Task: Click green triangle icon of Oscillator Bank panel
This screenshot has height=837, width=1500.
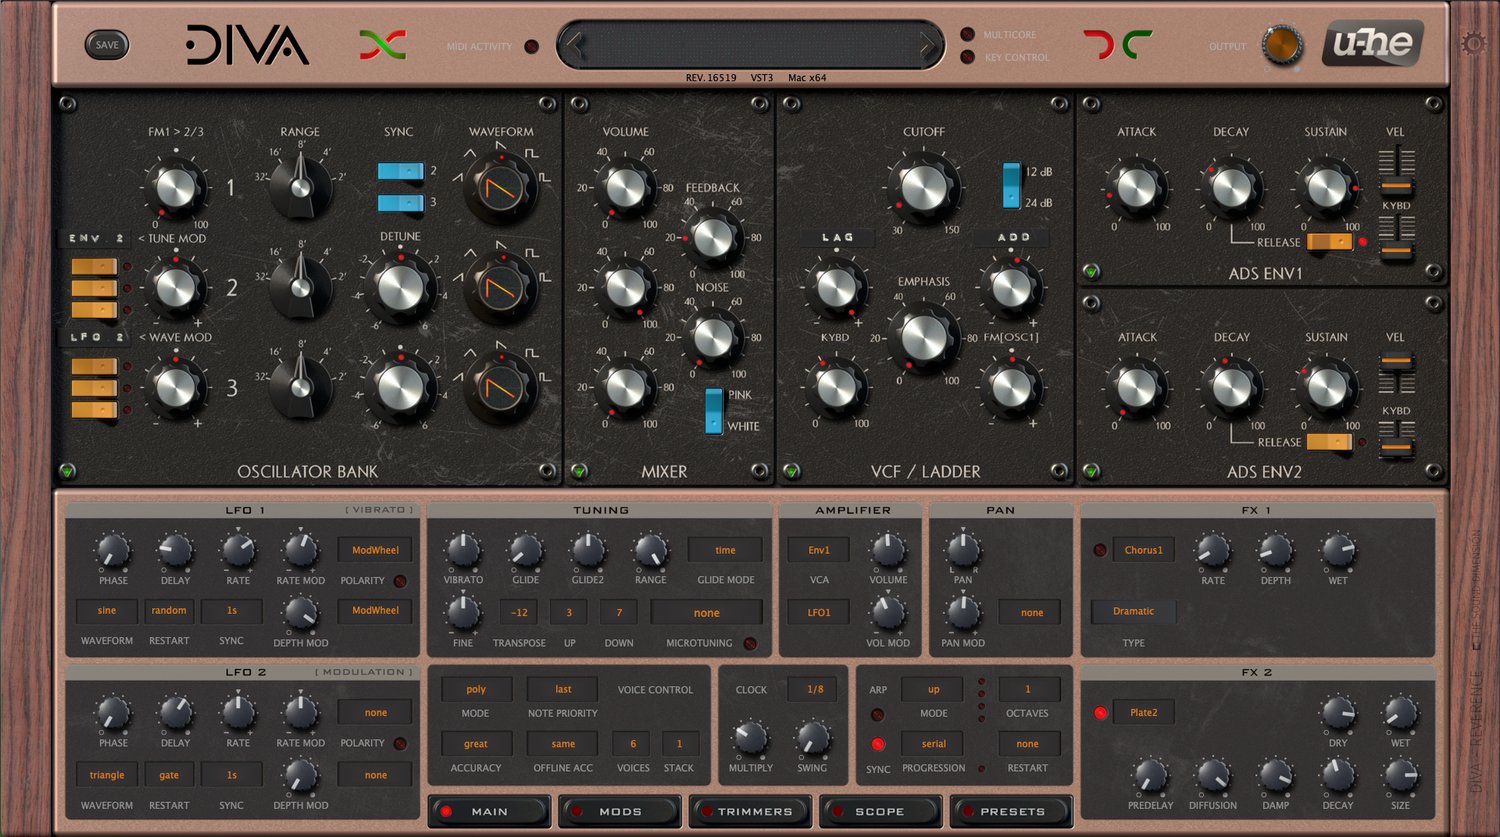Action: pos(67,471)
